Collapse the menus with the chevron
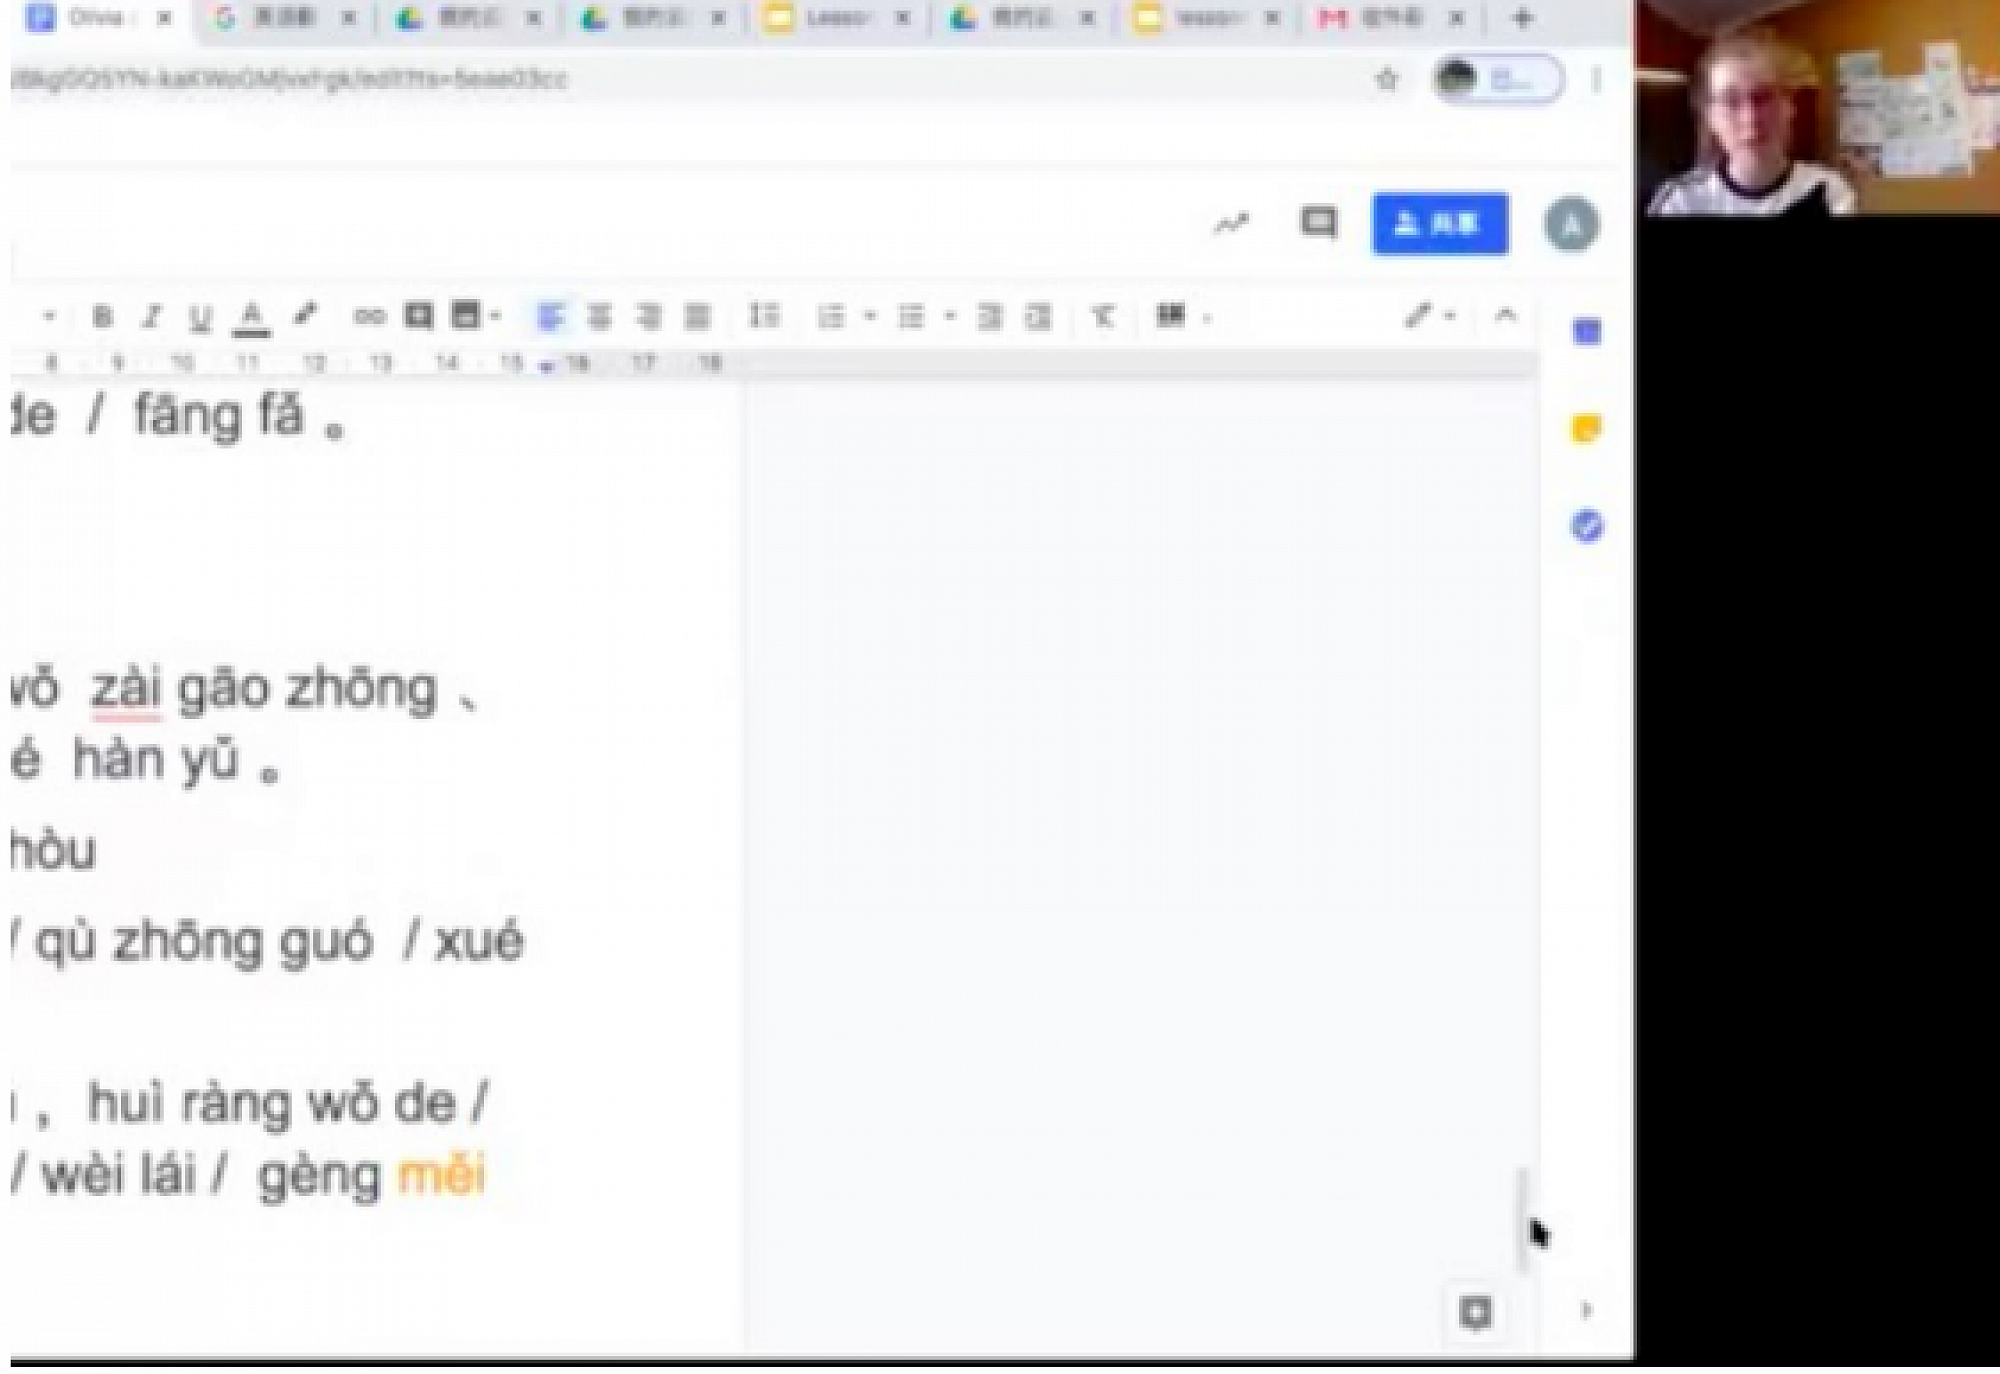The height and width of the screenshot is (1374, 2000). pos(1505,316)
